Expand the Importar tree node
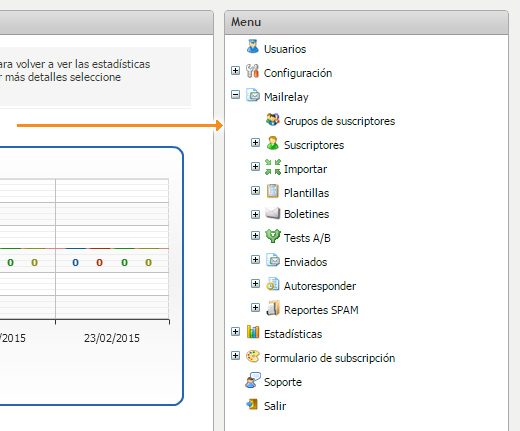The image size is (520, 431). pyautogui.click(x=255, y=167)
